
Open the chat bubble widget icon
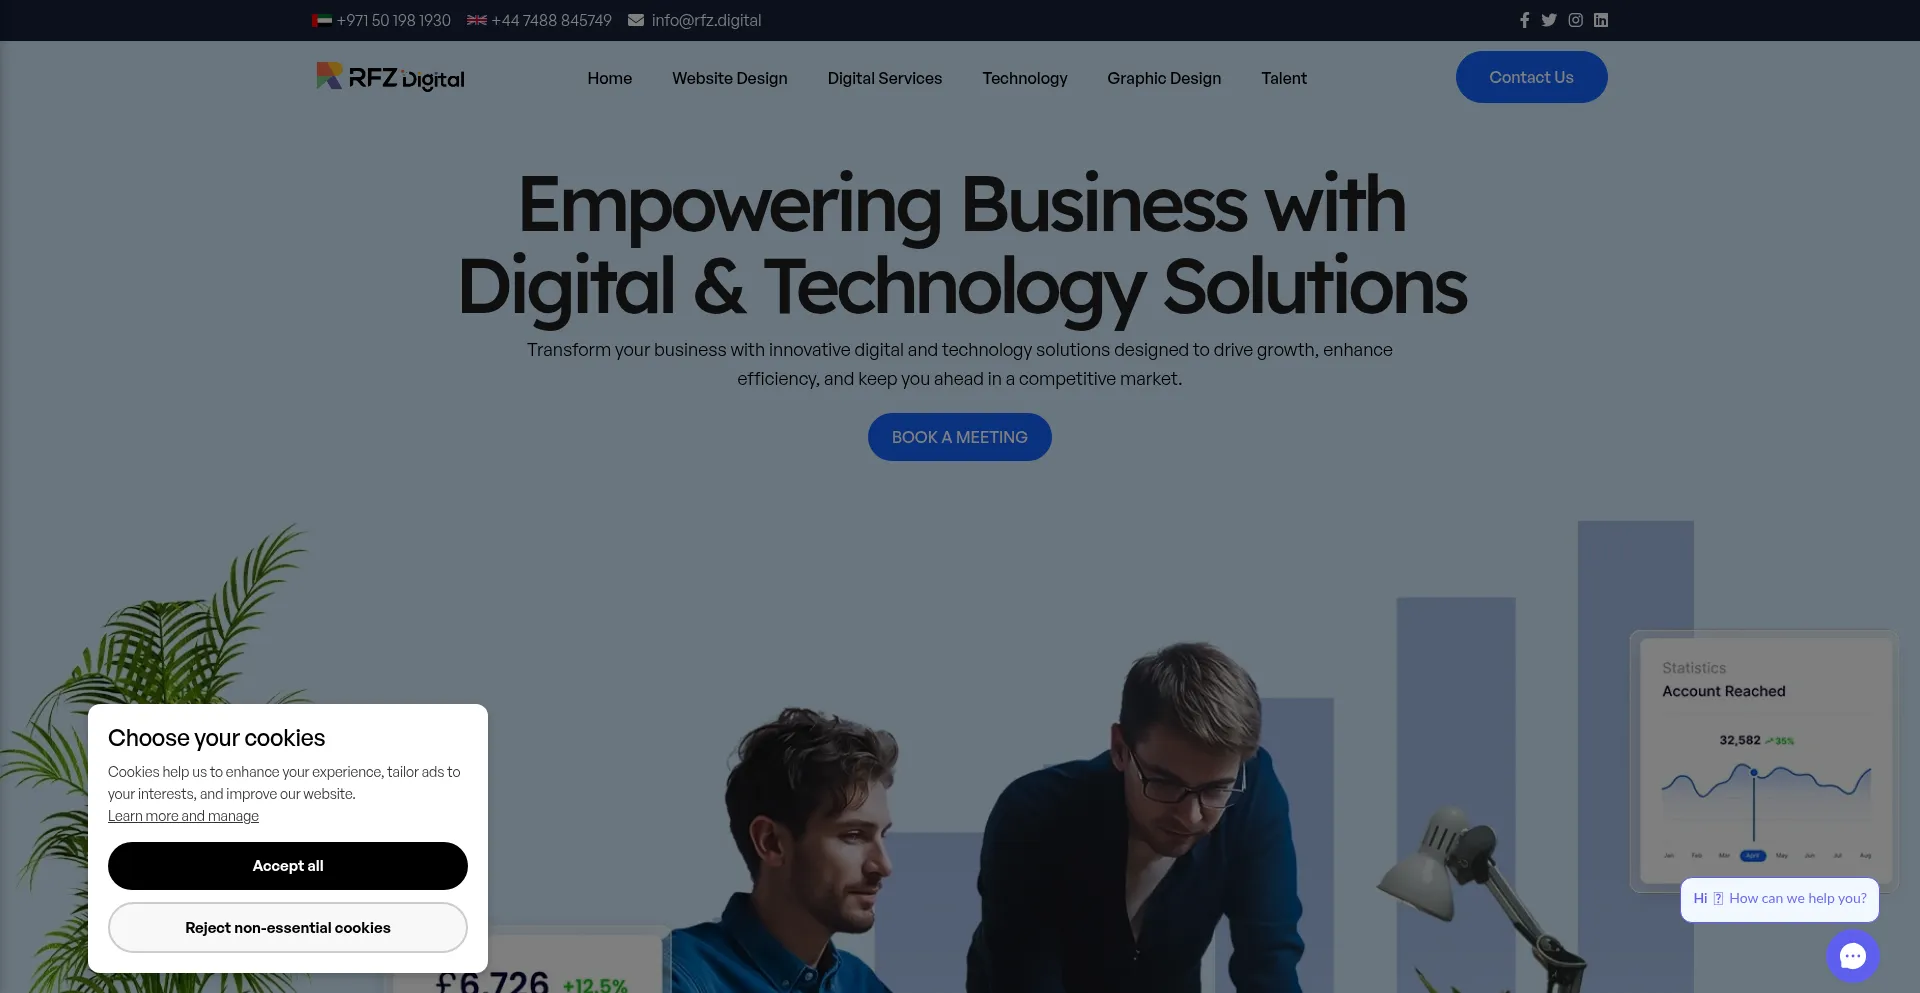tap(1853, 956)
